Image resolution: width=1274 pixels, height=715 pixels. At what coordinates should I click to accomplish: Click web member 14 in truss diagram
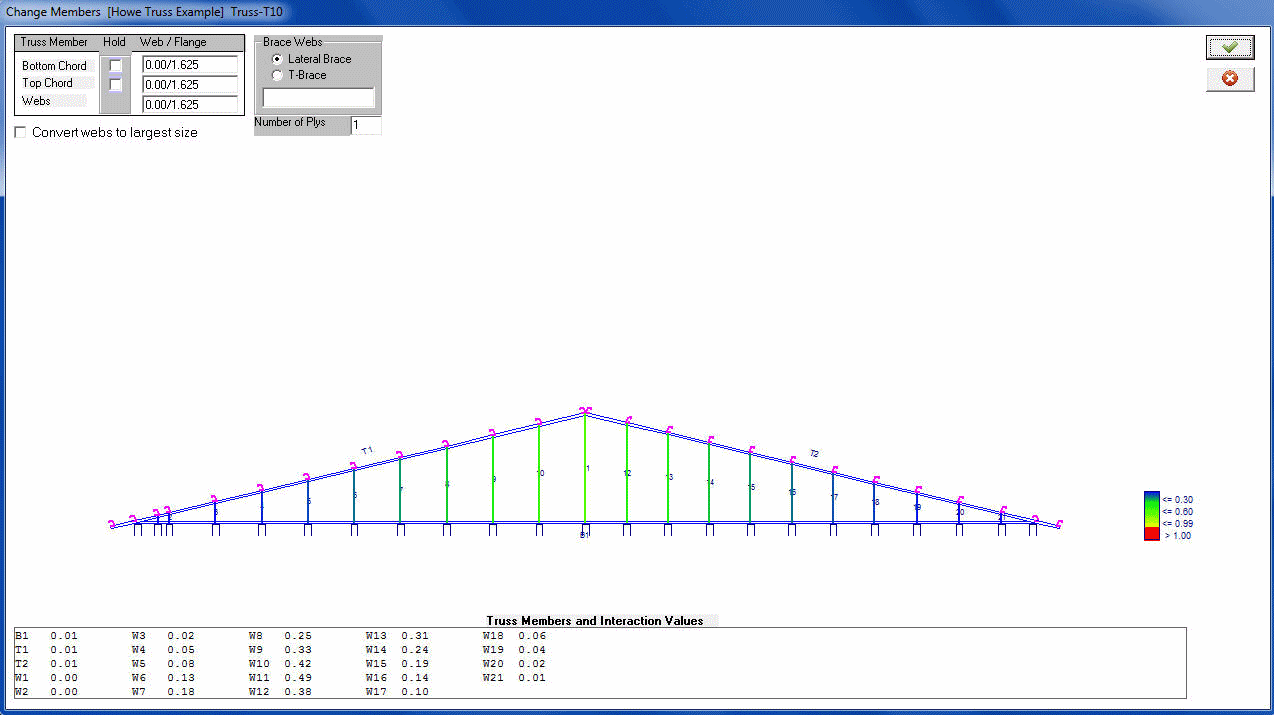pyautogui.click(x=709, y=482)
